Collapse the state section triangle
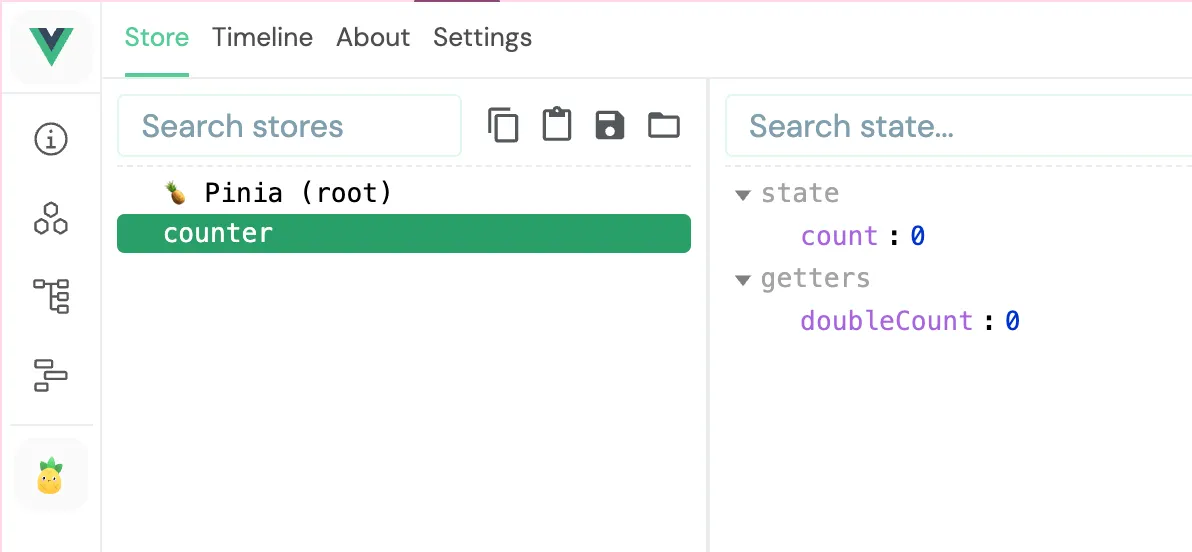1192x552 pixels. point(743,195)
